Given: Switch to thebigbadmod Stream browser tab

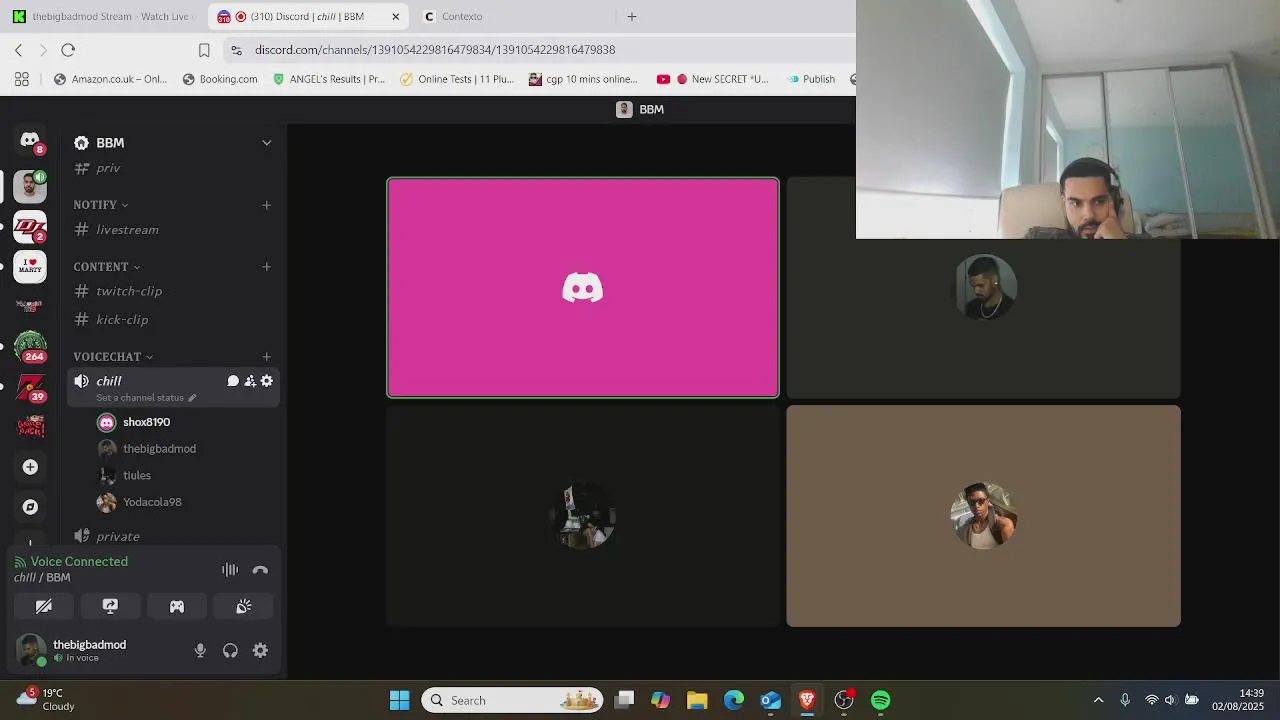Looking at the screenshot, I should coord(104,16).
